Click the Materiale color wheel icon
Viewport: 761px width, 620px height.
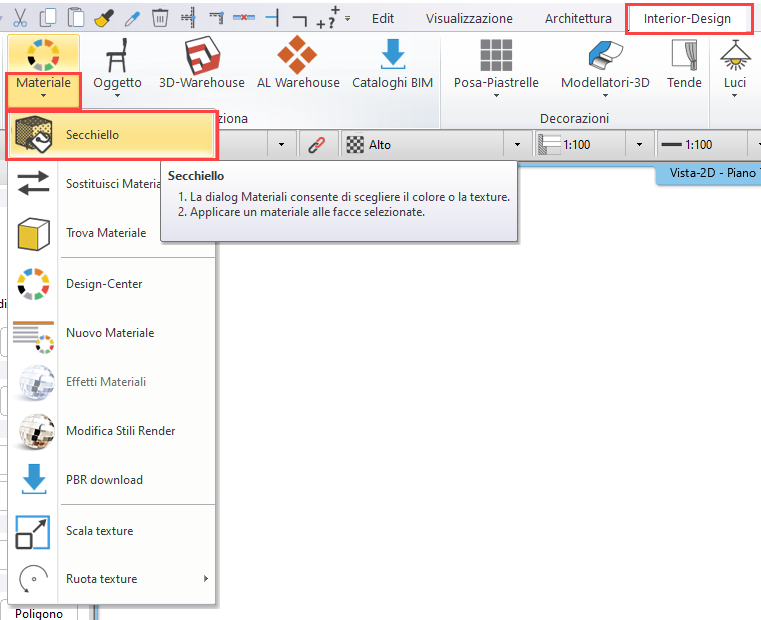coord(43,55)
